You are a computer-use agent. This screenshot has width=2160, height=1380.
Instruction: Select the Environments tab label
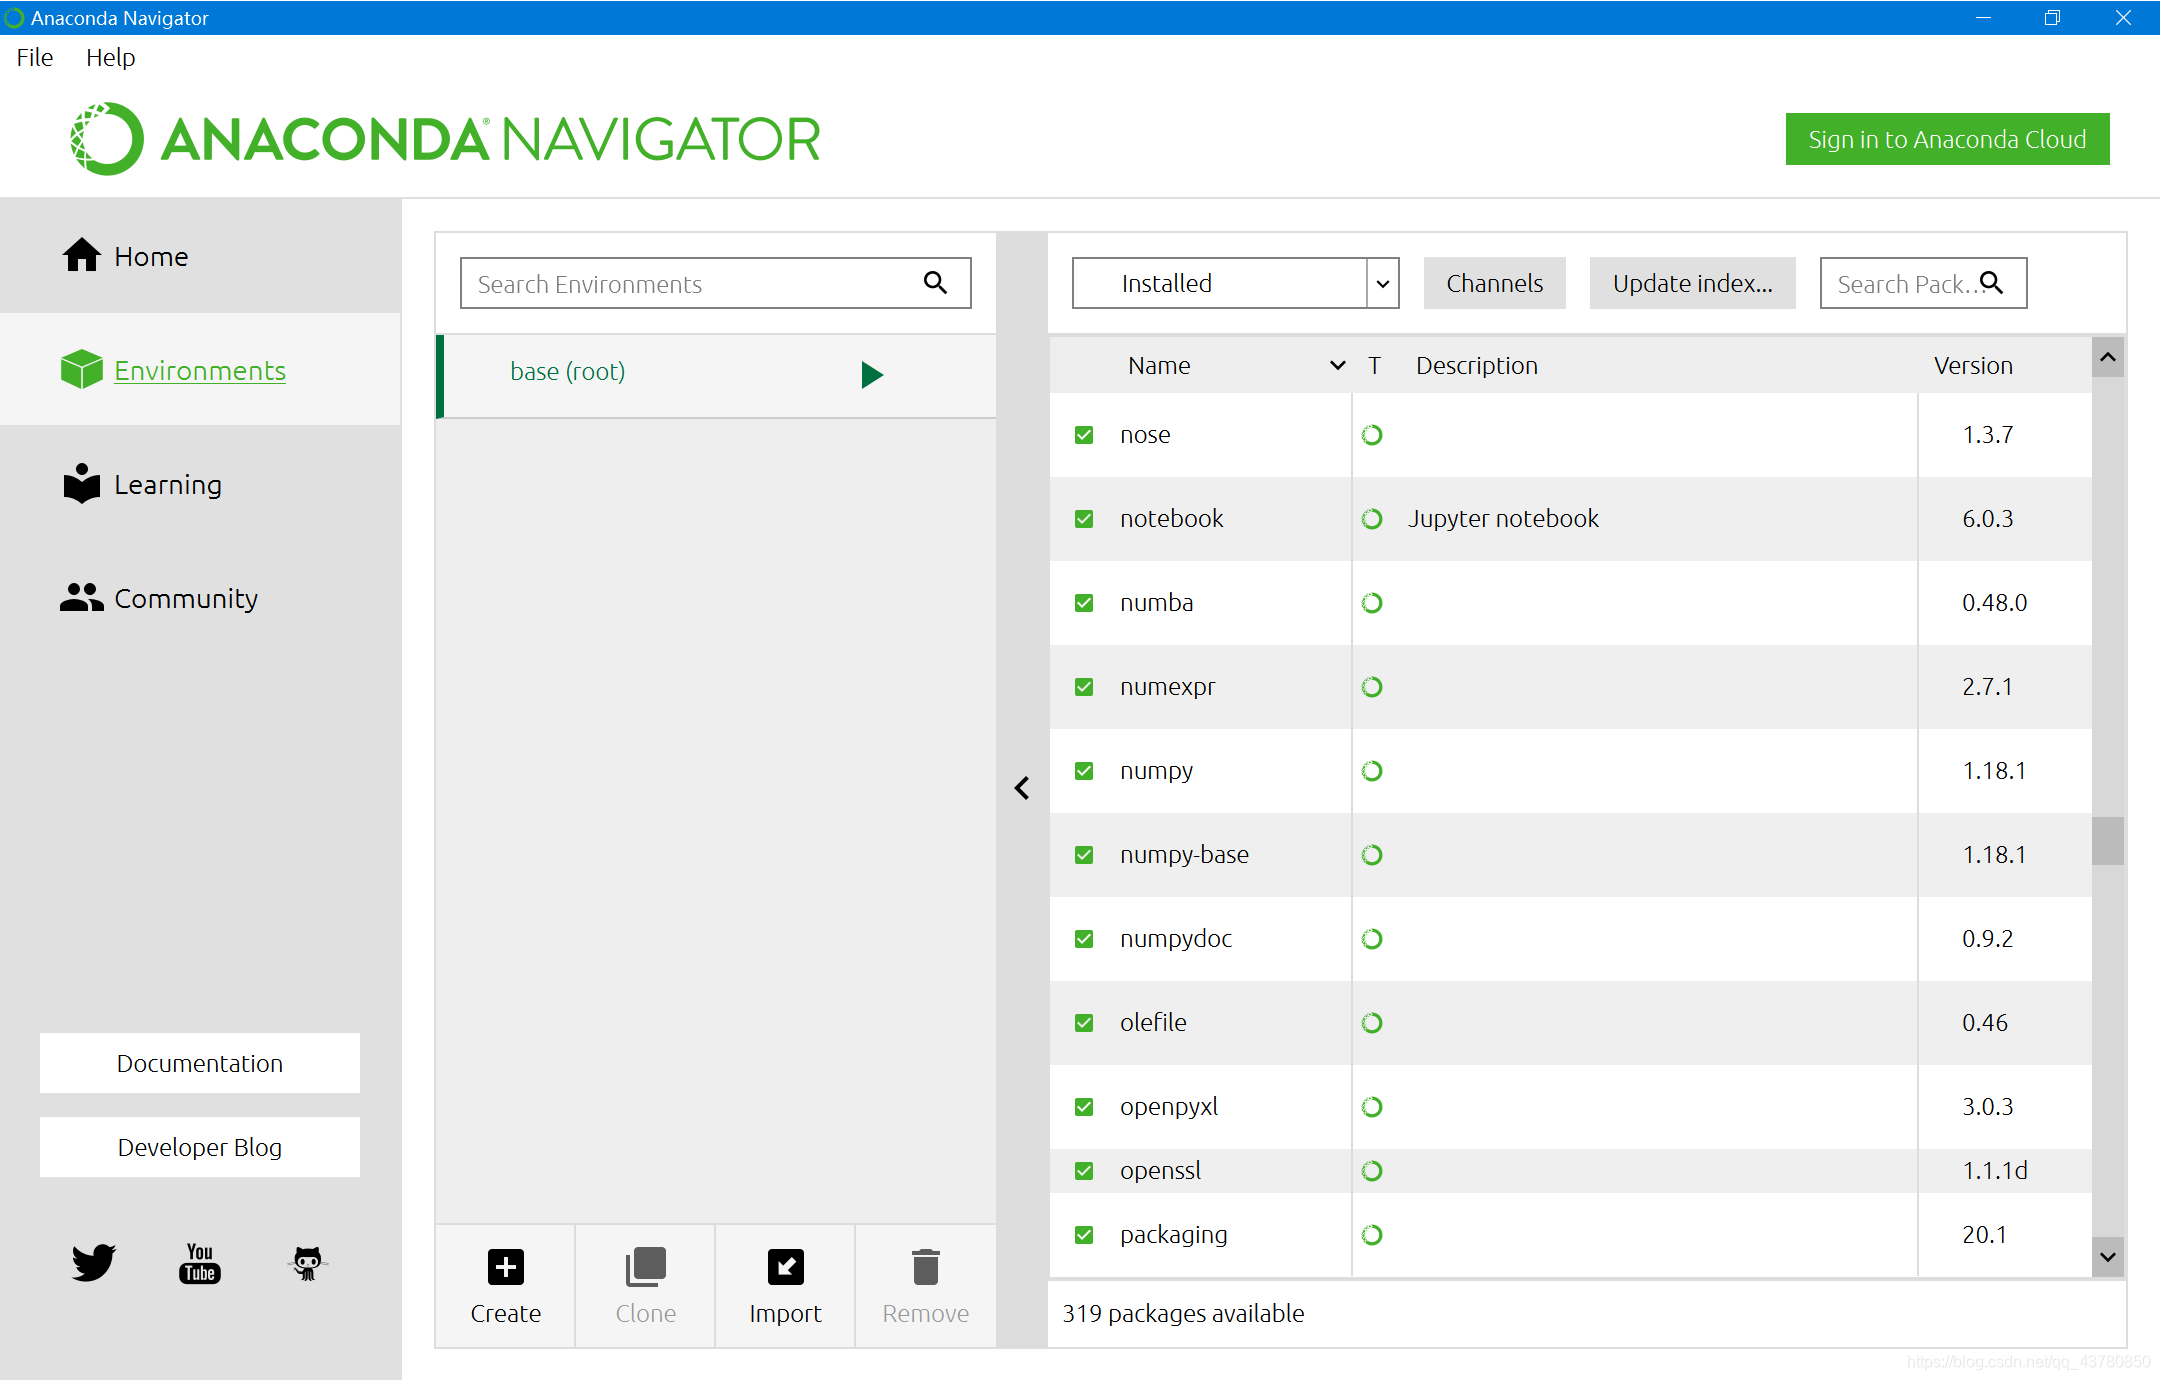pyautogui.click(x=200, y=370)
